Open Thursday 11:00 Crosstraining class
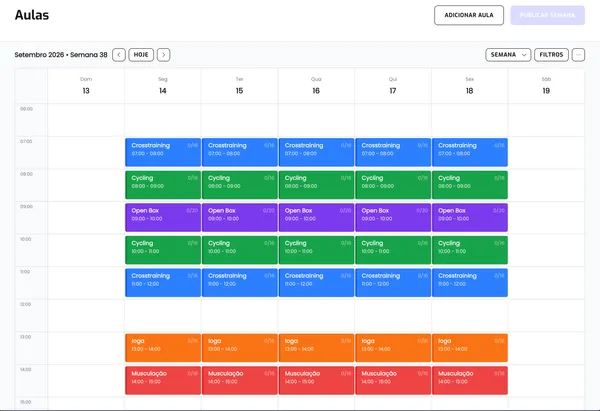Image resolution: width=600 pixels, height=411 pixels. (393, 282)
